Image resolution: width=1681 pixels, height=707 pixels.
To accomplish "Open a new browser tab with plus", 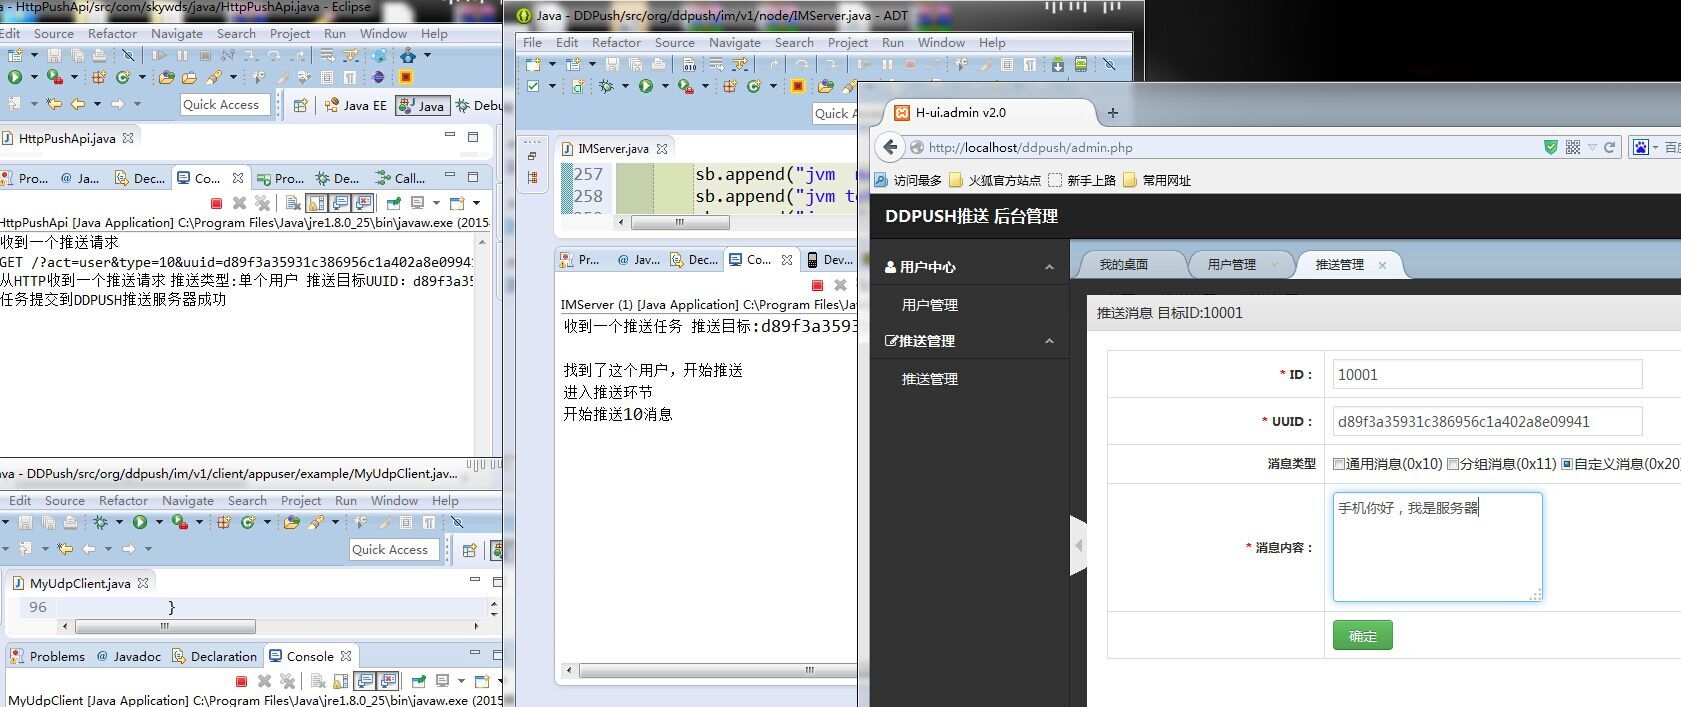I will click(1113, 113).
